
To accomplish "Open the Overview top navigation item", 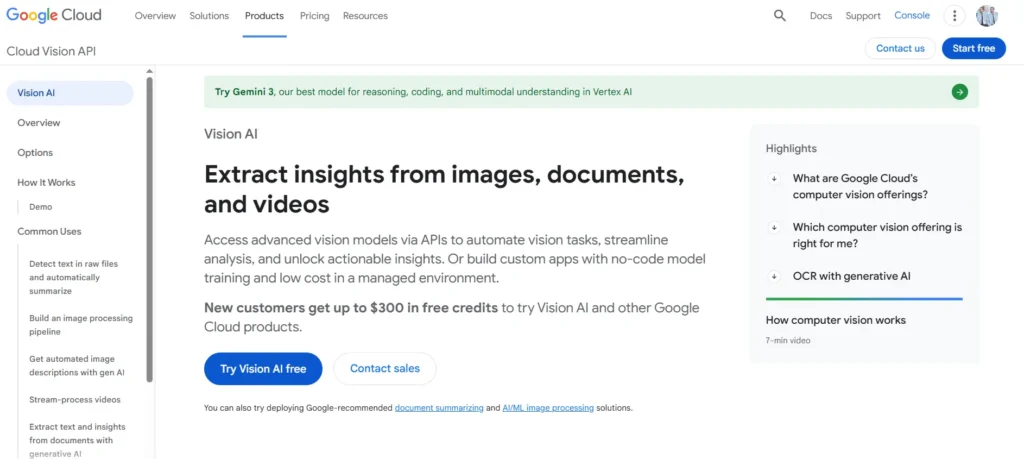I will coord(155,16).
